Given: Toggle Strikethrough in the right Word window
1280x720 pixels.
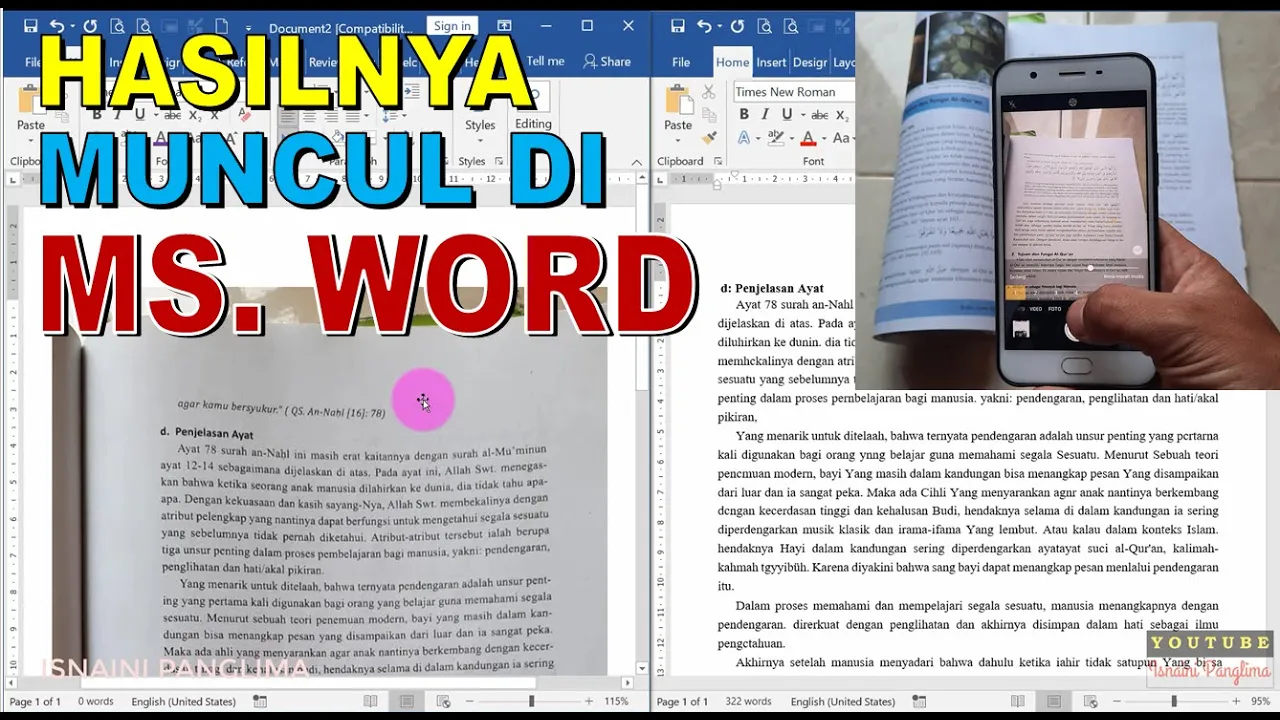Looking at the screenshot, I should click(820, 115).
